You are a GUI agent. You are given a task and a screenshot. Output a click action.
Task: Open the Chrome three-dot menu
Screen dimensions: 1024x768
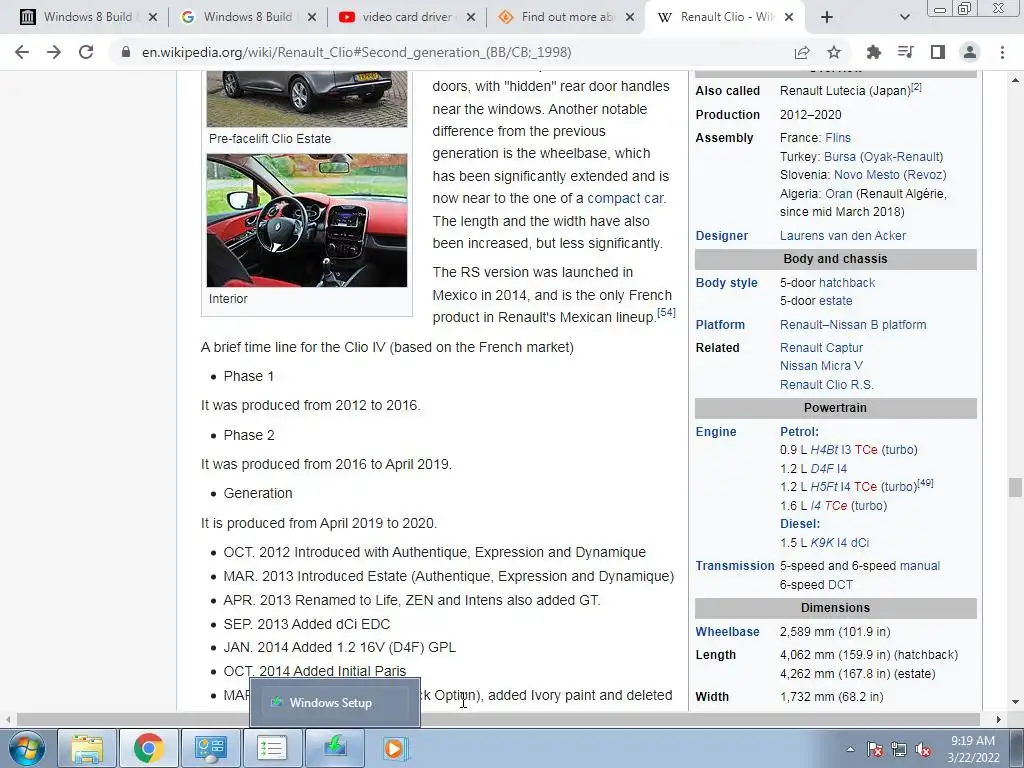(1002, 52)
